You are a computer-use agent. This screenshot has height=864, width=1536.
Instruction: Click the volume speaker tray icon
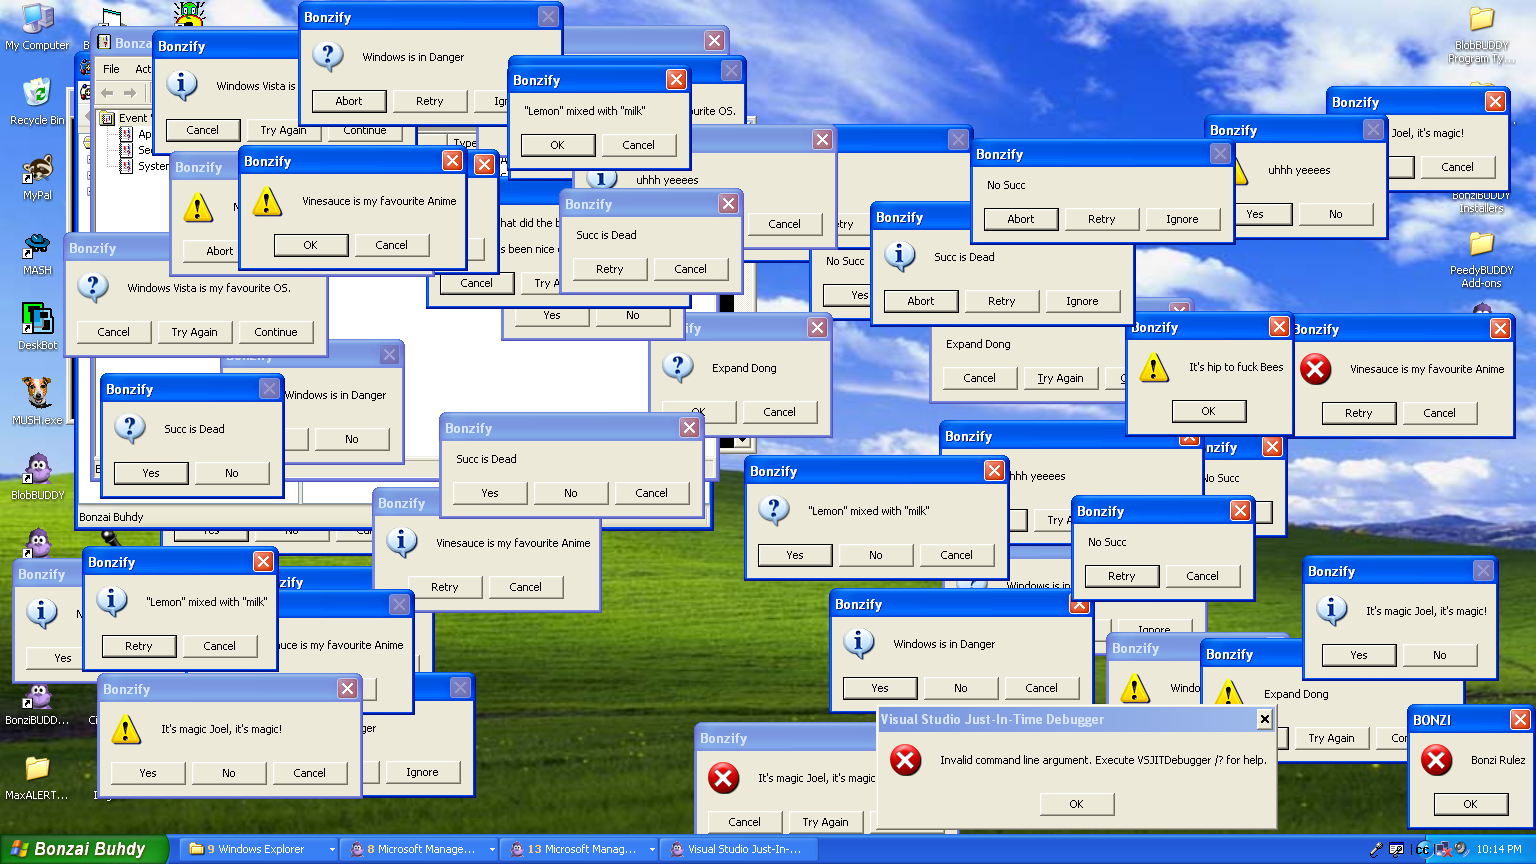pos(1461,849)
